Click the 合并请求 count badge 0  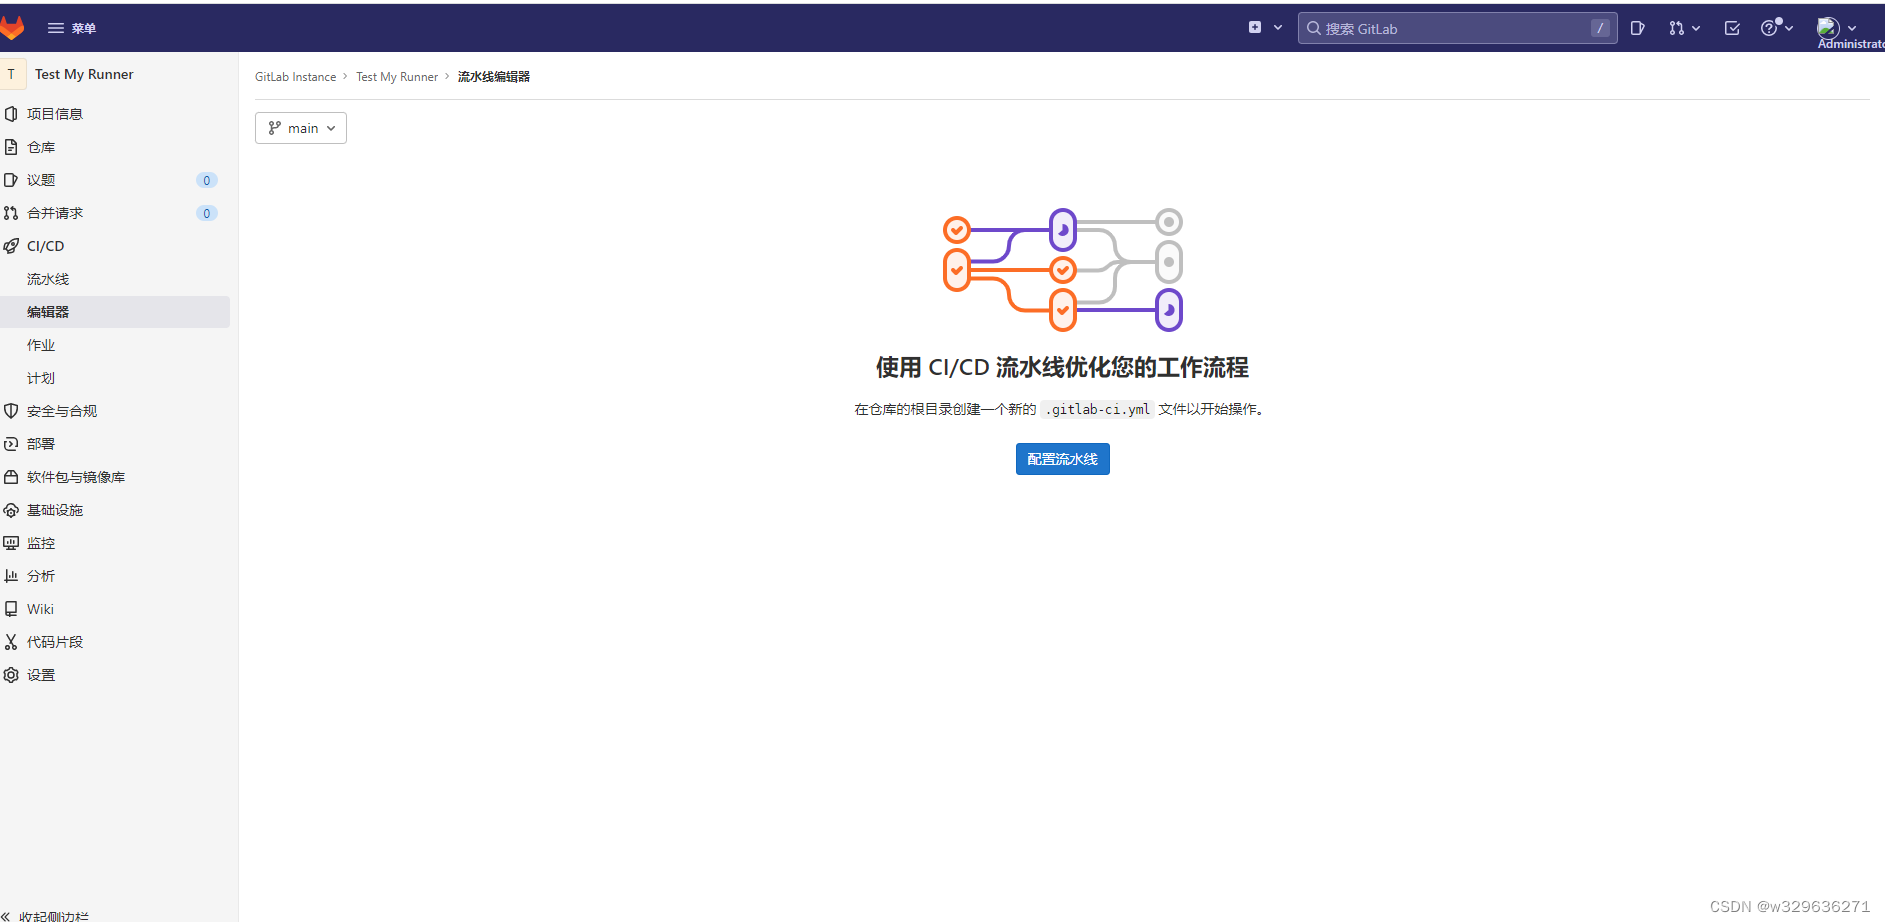click(x=207, y=213)
